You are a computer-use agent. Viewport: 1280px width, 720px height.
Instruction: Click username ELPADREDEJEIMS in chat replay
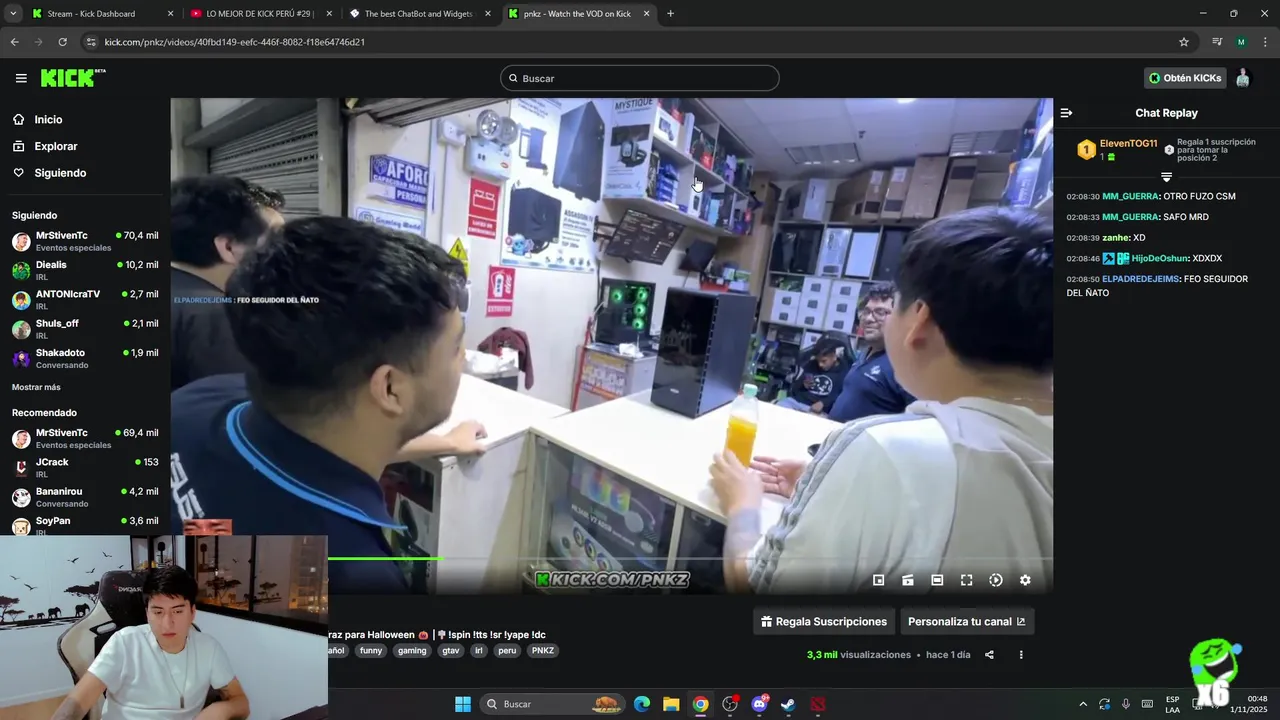pyautogui.click(x=1141, y=279)
